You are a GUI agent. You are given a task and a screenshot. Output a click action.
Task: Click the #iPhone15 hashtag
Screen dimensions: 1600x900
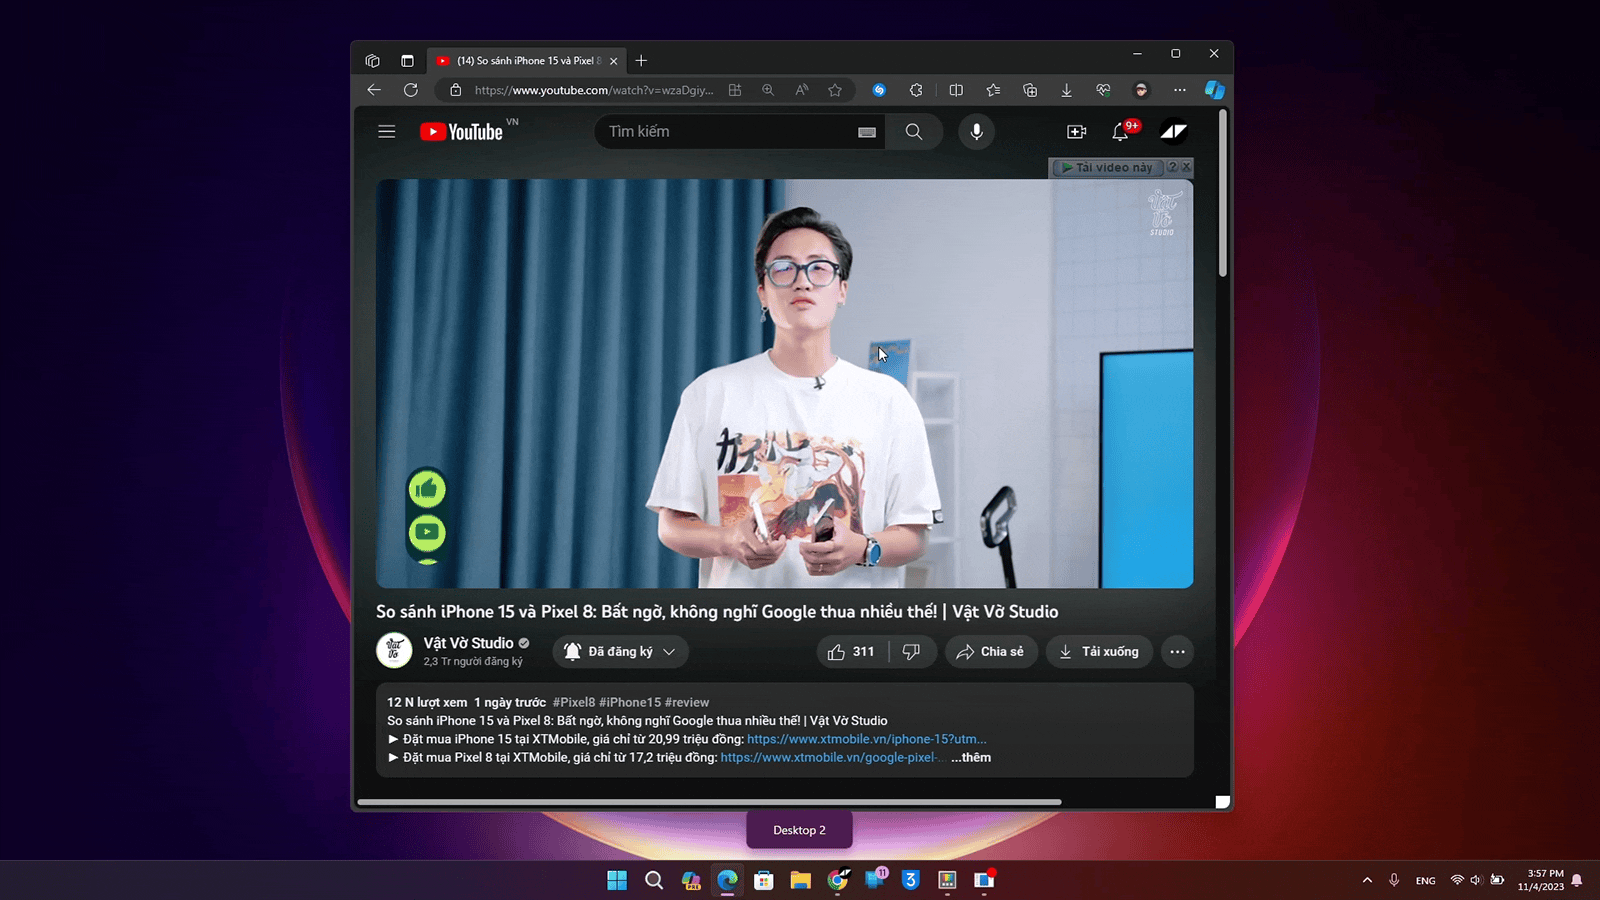tap(630, 702)
